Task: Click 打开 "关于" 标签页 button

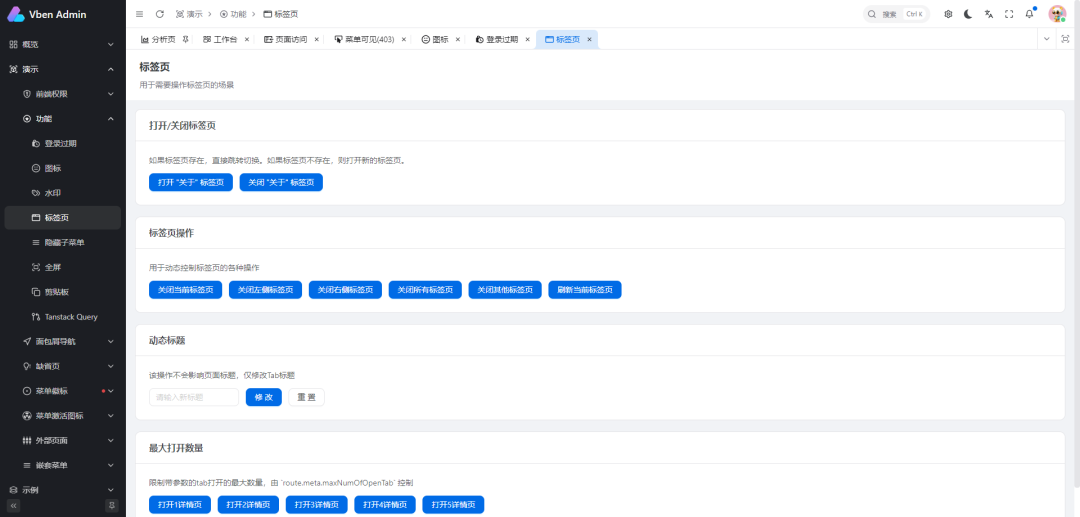Action: [191, 182]
